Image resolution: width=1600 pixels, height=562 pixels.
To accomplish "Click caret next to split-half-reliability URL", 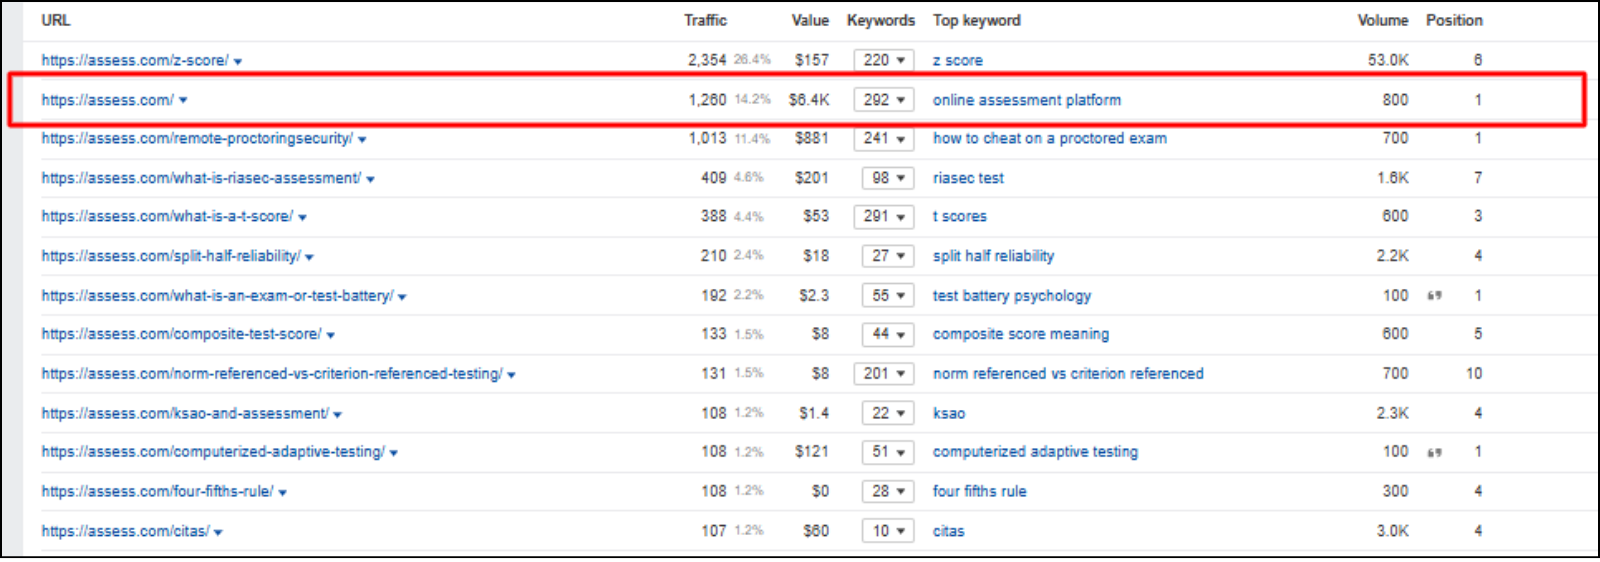I will (x=309, y=258).
